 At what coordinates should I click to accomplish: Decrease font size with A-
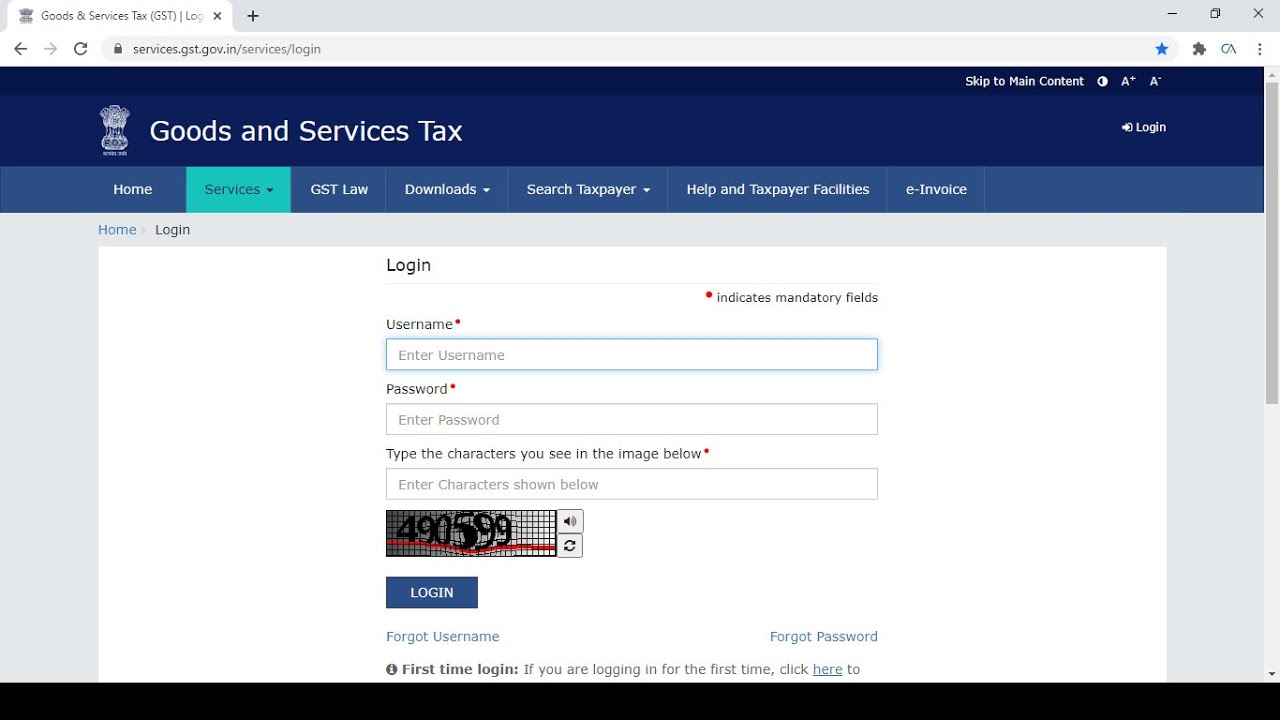(x=1155, y=81)
